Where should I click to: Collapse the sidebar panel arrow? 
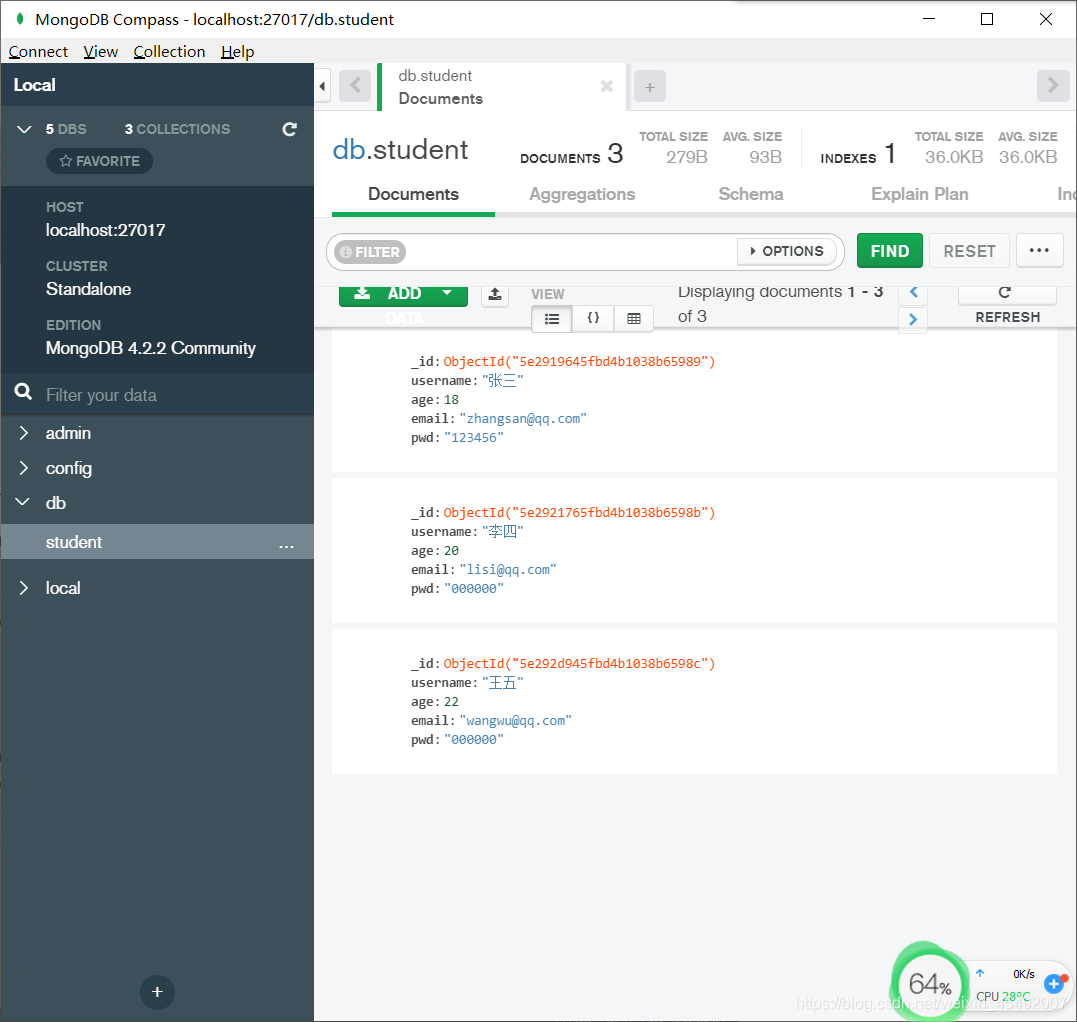point(322,87)
